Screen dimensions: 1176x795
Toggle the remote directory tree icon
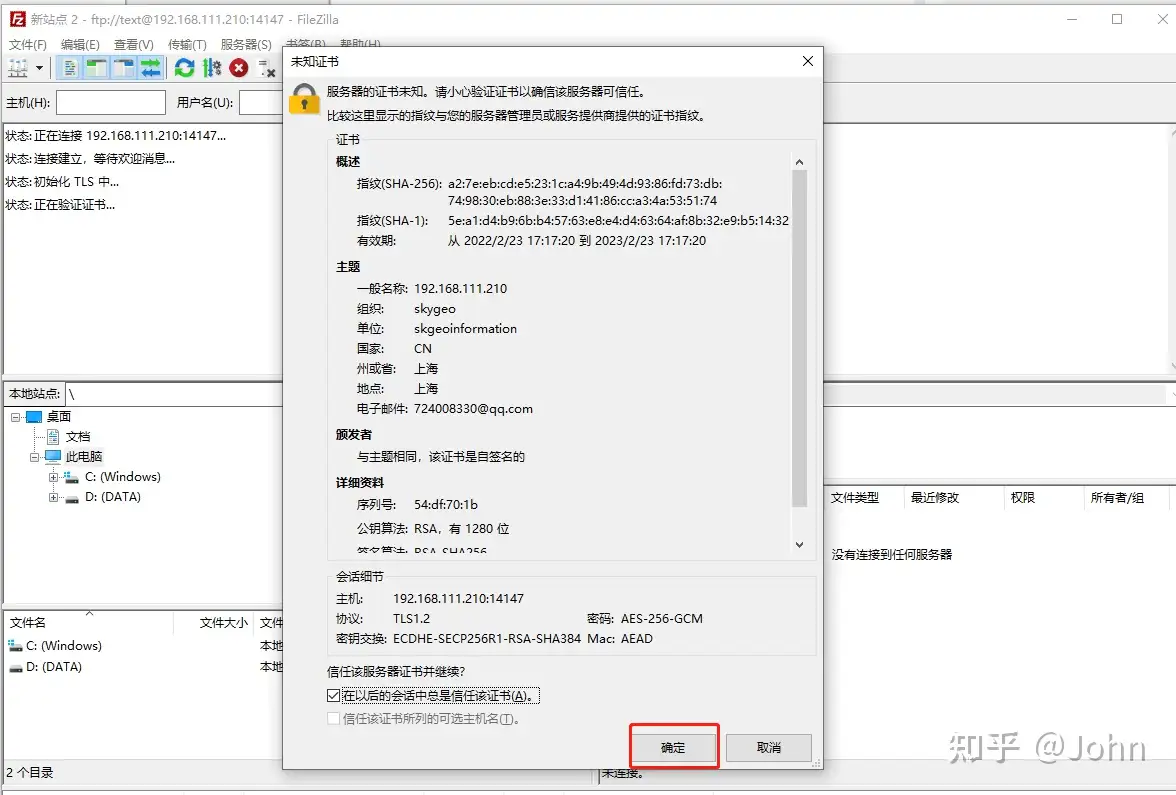point(124,68)
